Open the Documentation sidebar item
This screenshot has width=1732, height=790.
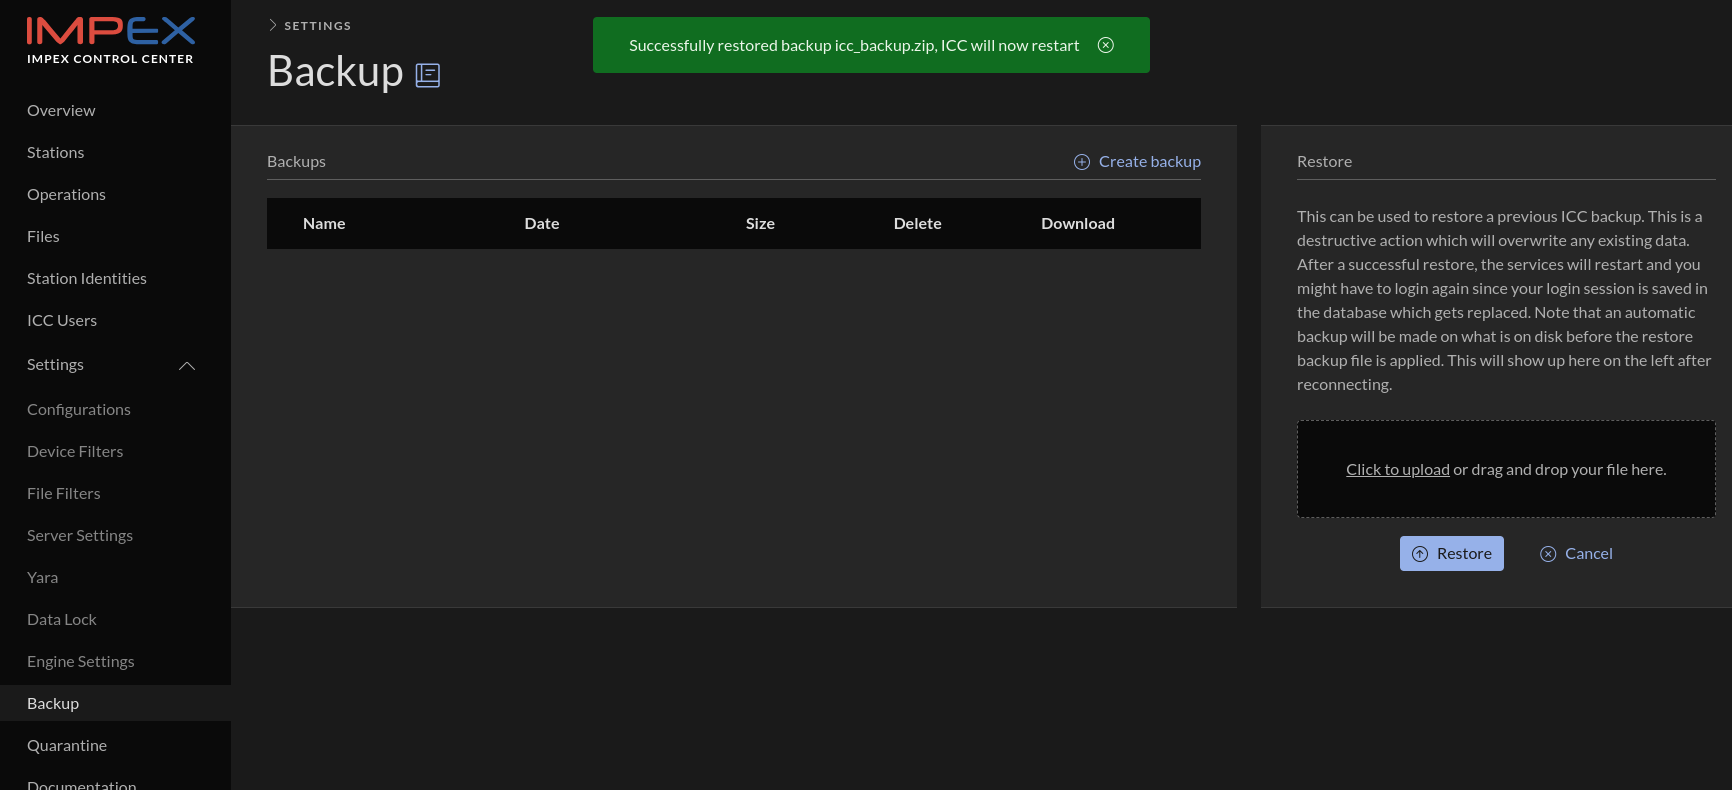[82, 783]
